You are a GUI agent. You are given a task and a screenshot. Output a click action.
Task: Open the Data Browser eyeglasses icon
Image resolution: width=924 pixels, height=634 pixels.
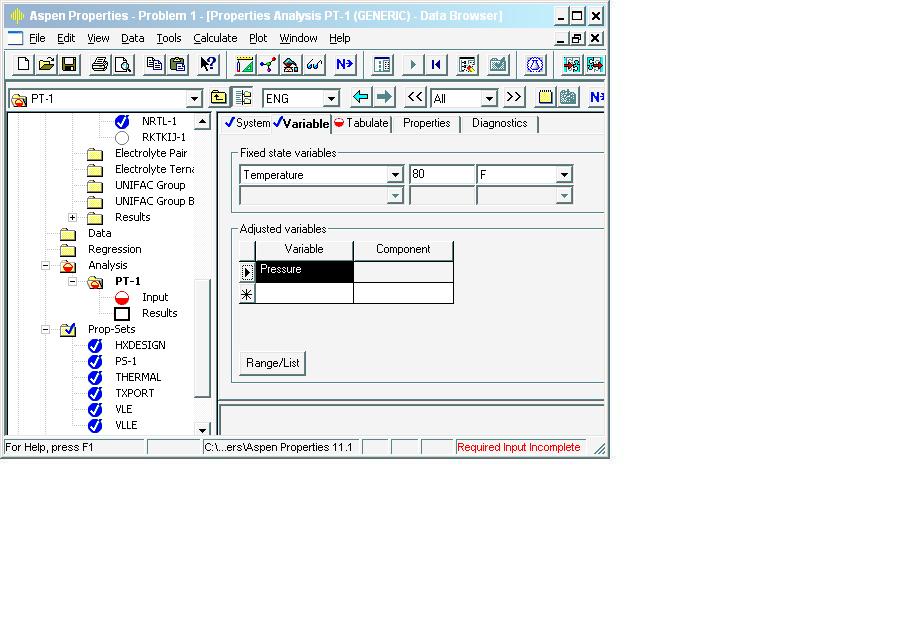(x=314, y=64)
